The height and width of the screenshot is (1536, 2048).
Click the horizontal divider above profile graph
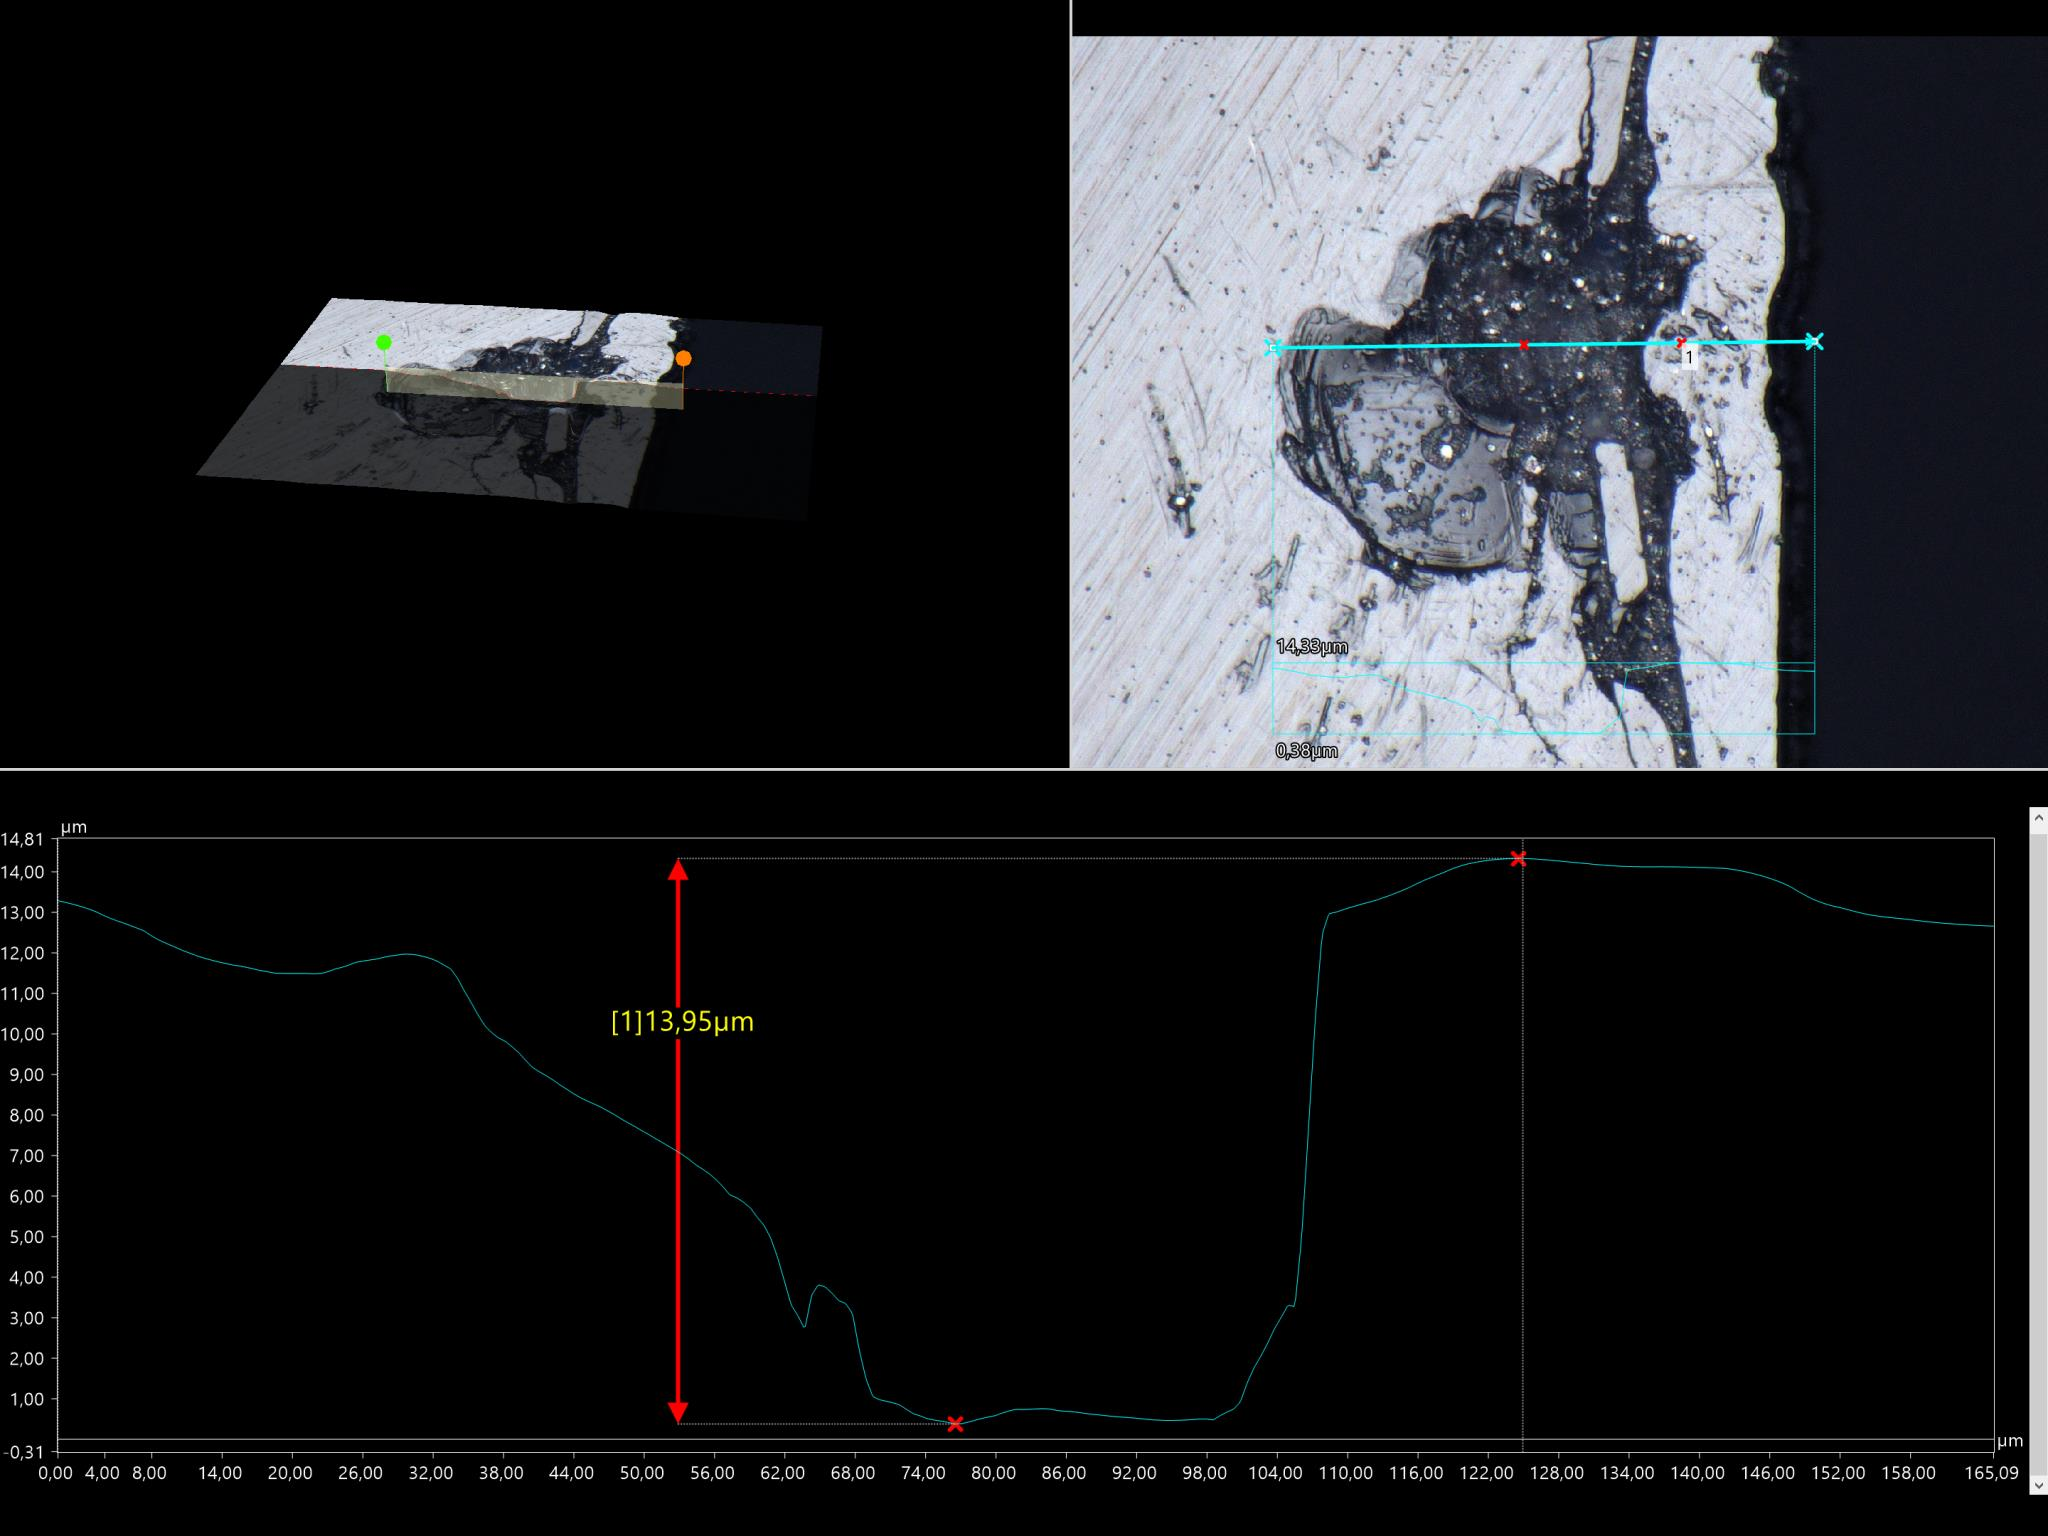coord(1024,769)
